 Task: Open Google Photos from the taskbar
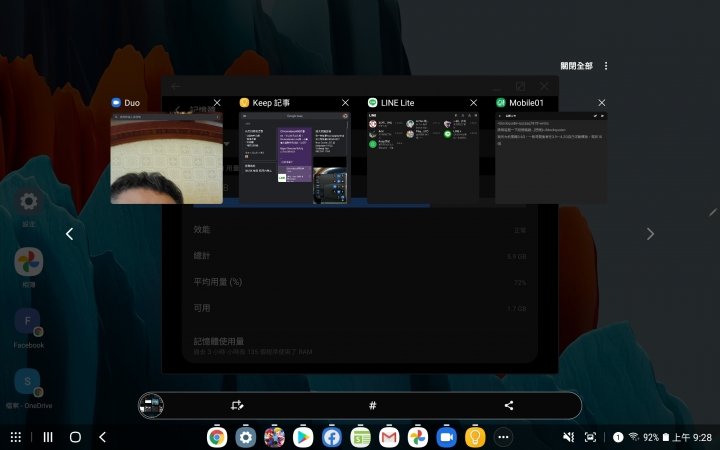[x=418, y=437]
